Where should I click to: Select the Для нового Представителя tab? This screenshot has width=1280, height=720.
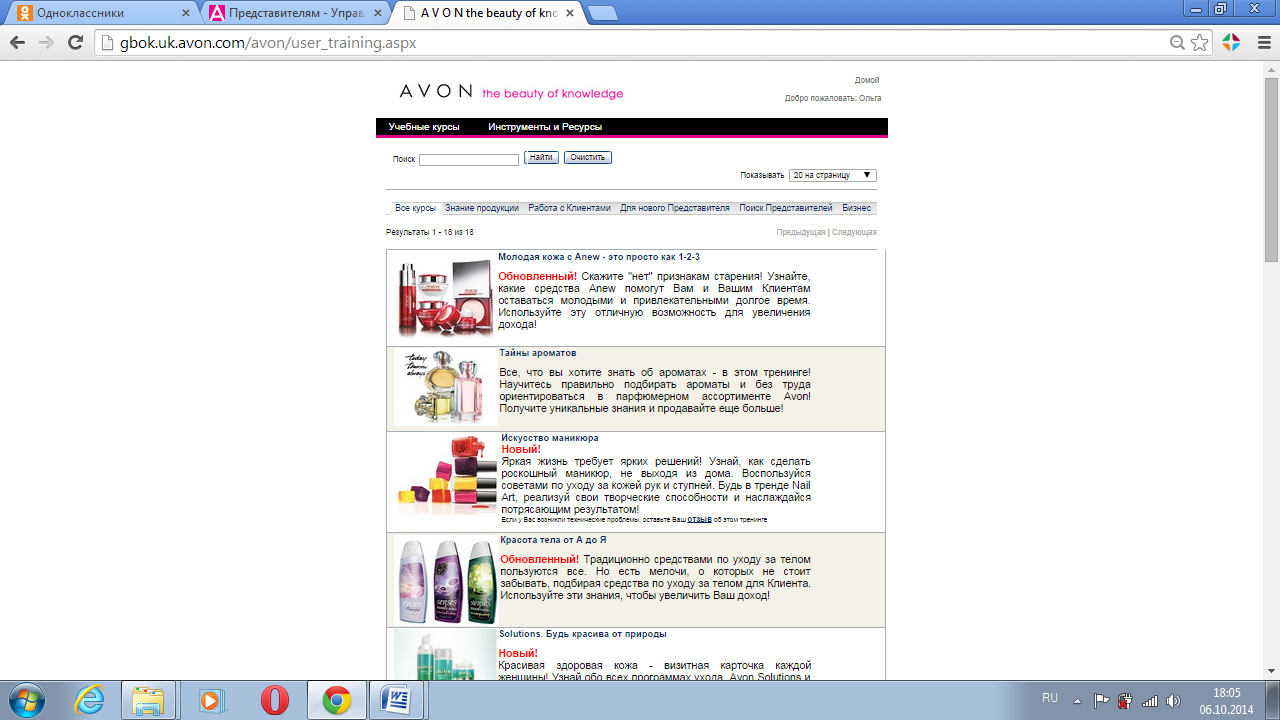coord(675,208)
